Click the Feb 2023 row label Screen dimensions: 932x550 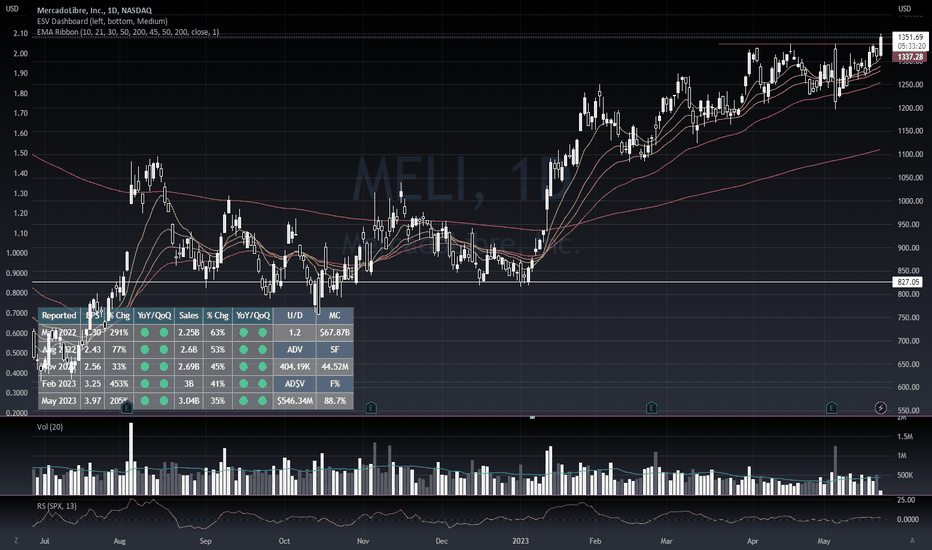[x=59, y=384]
